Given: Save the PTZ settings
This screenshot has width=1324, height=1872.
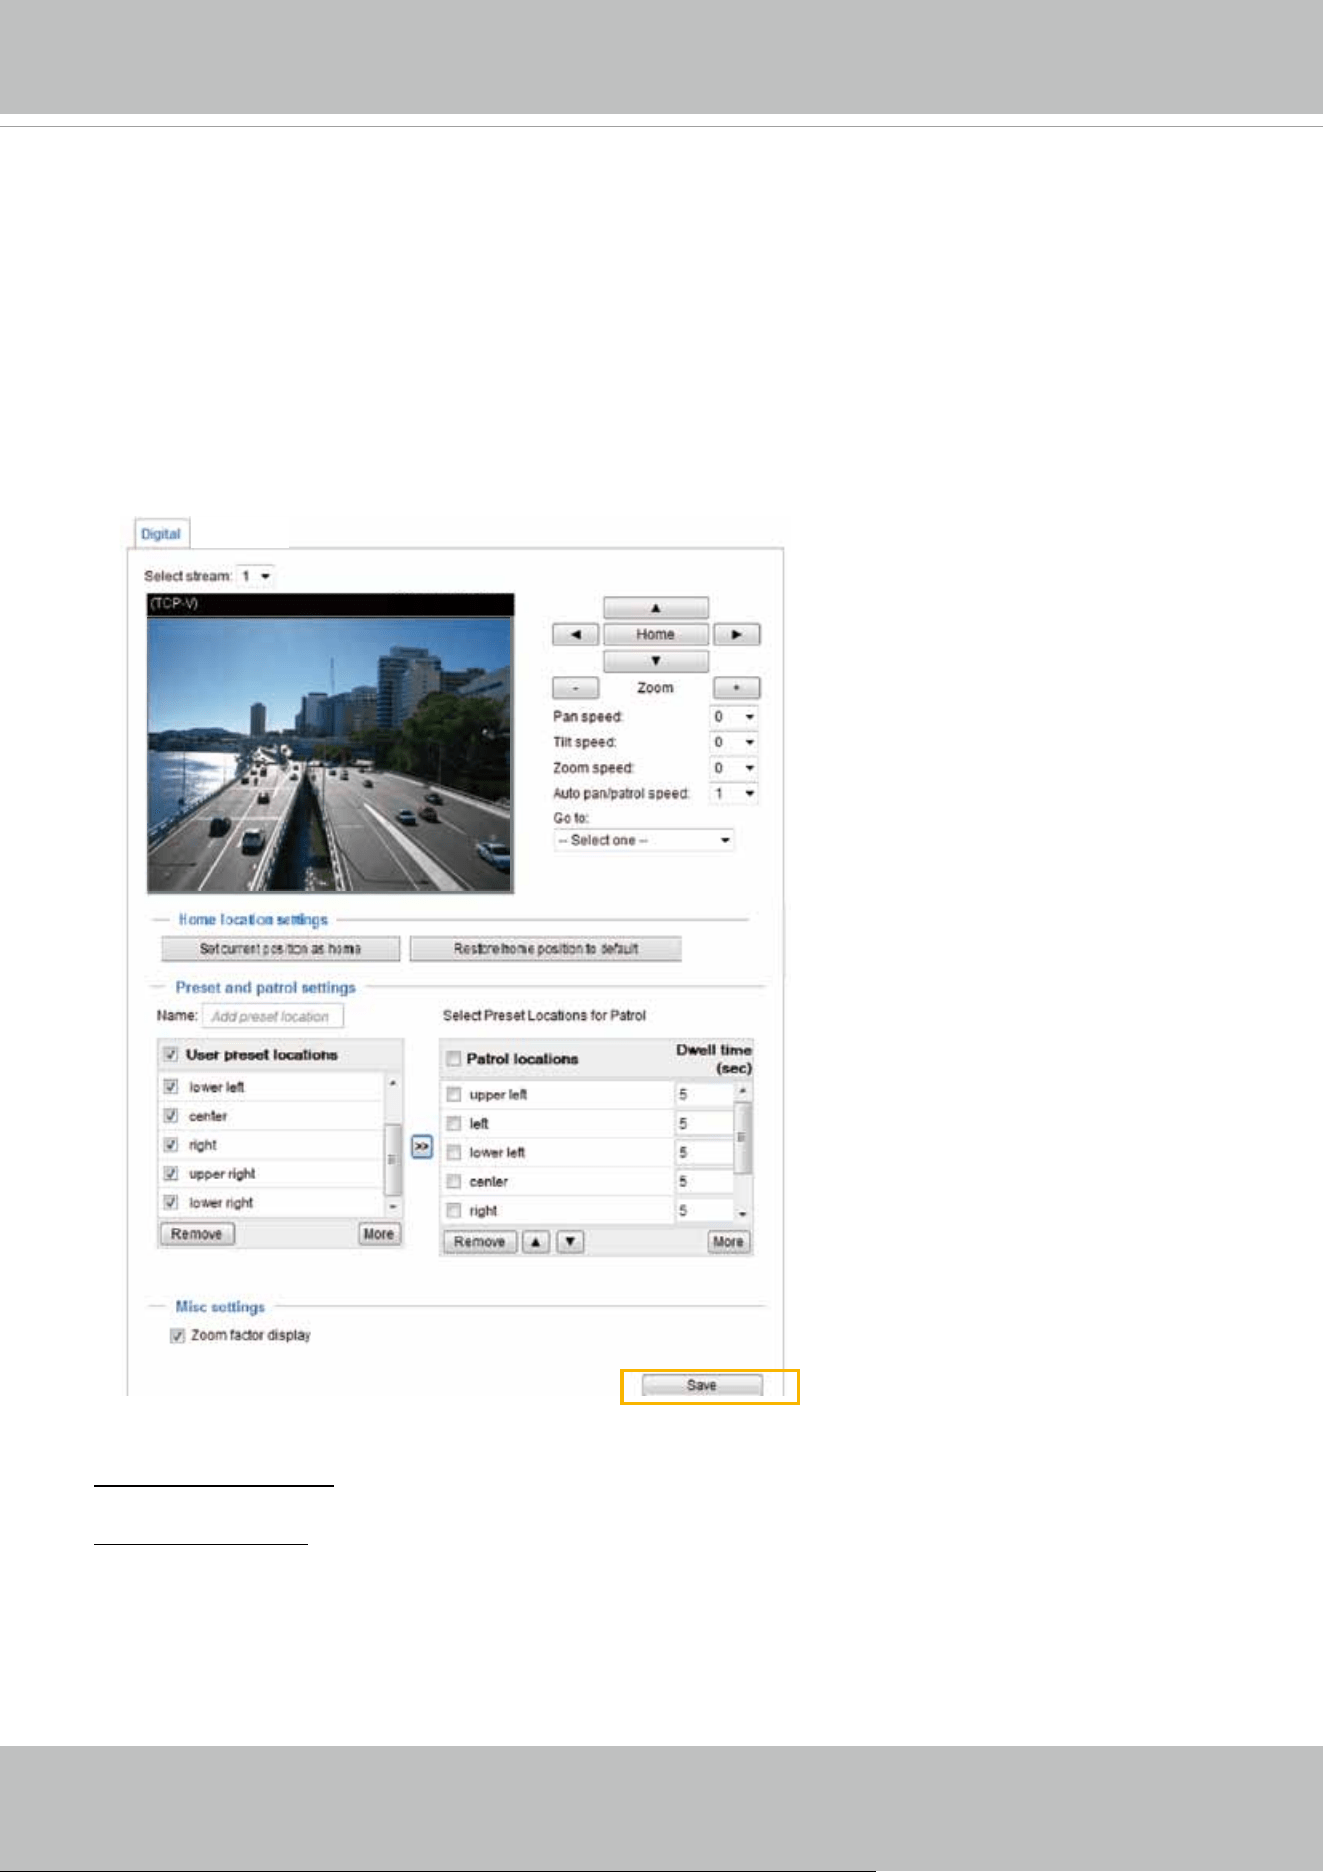Looking at the screenshot, I should click(x=702, y=1386).
